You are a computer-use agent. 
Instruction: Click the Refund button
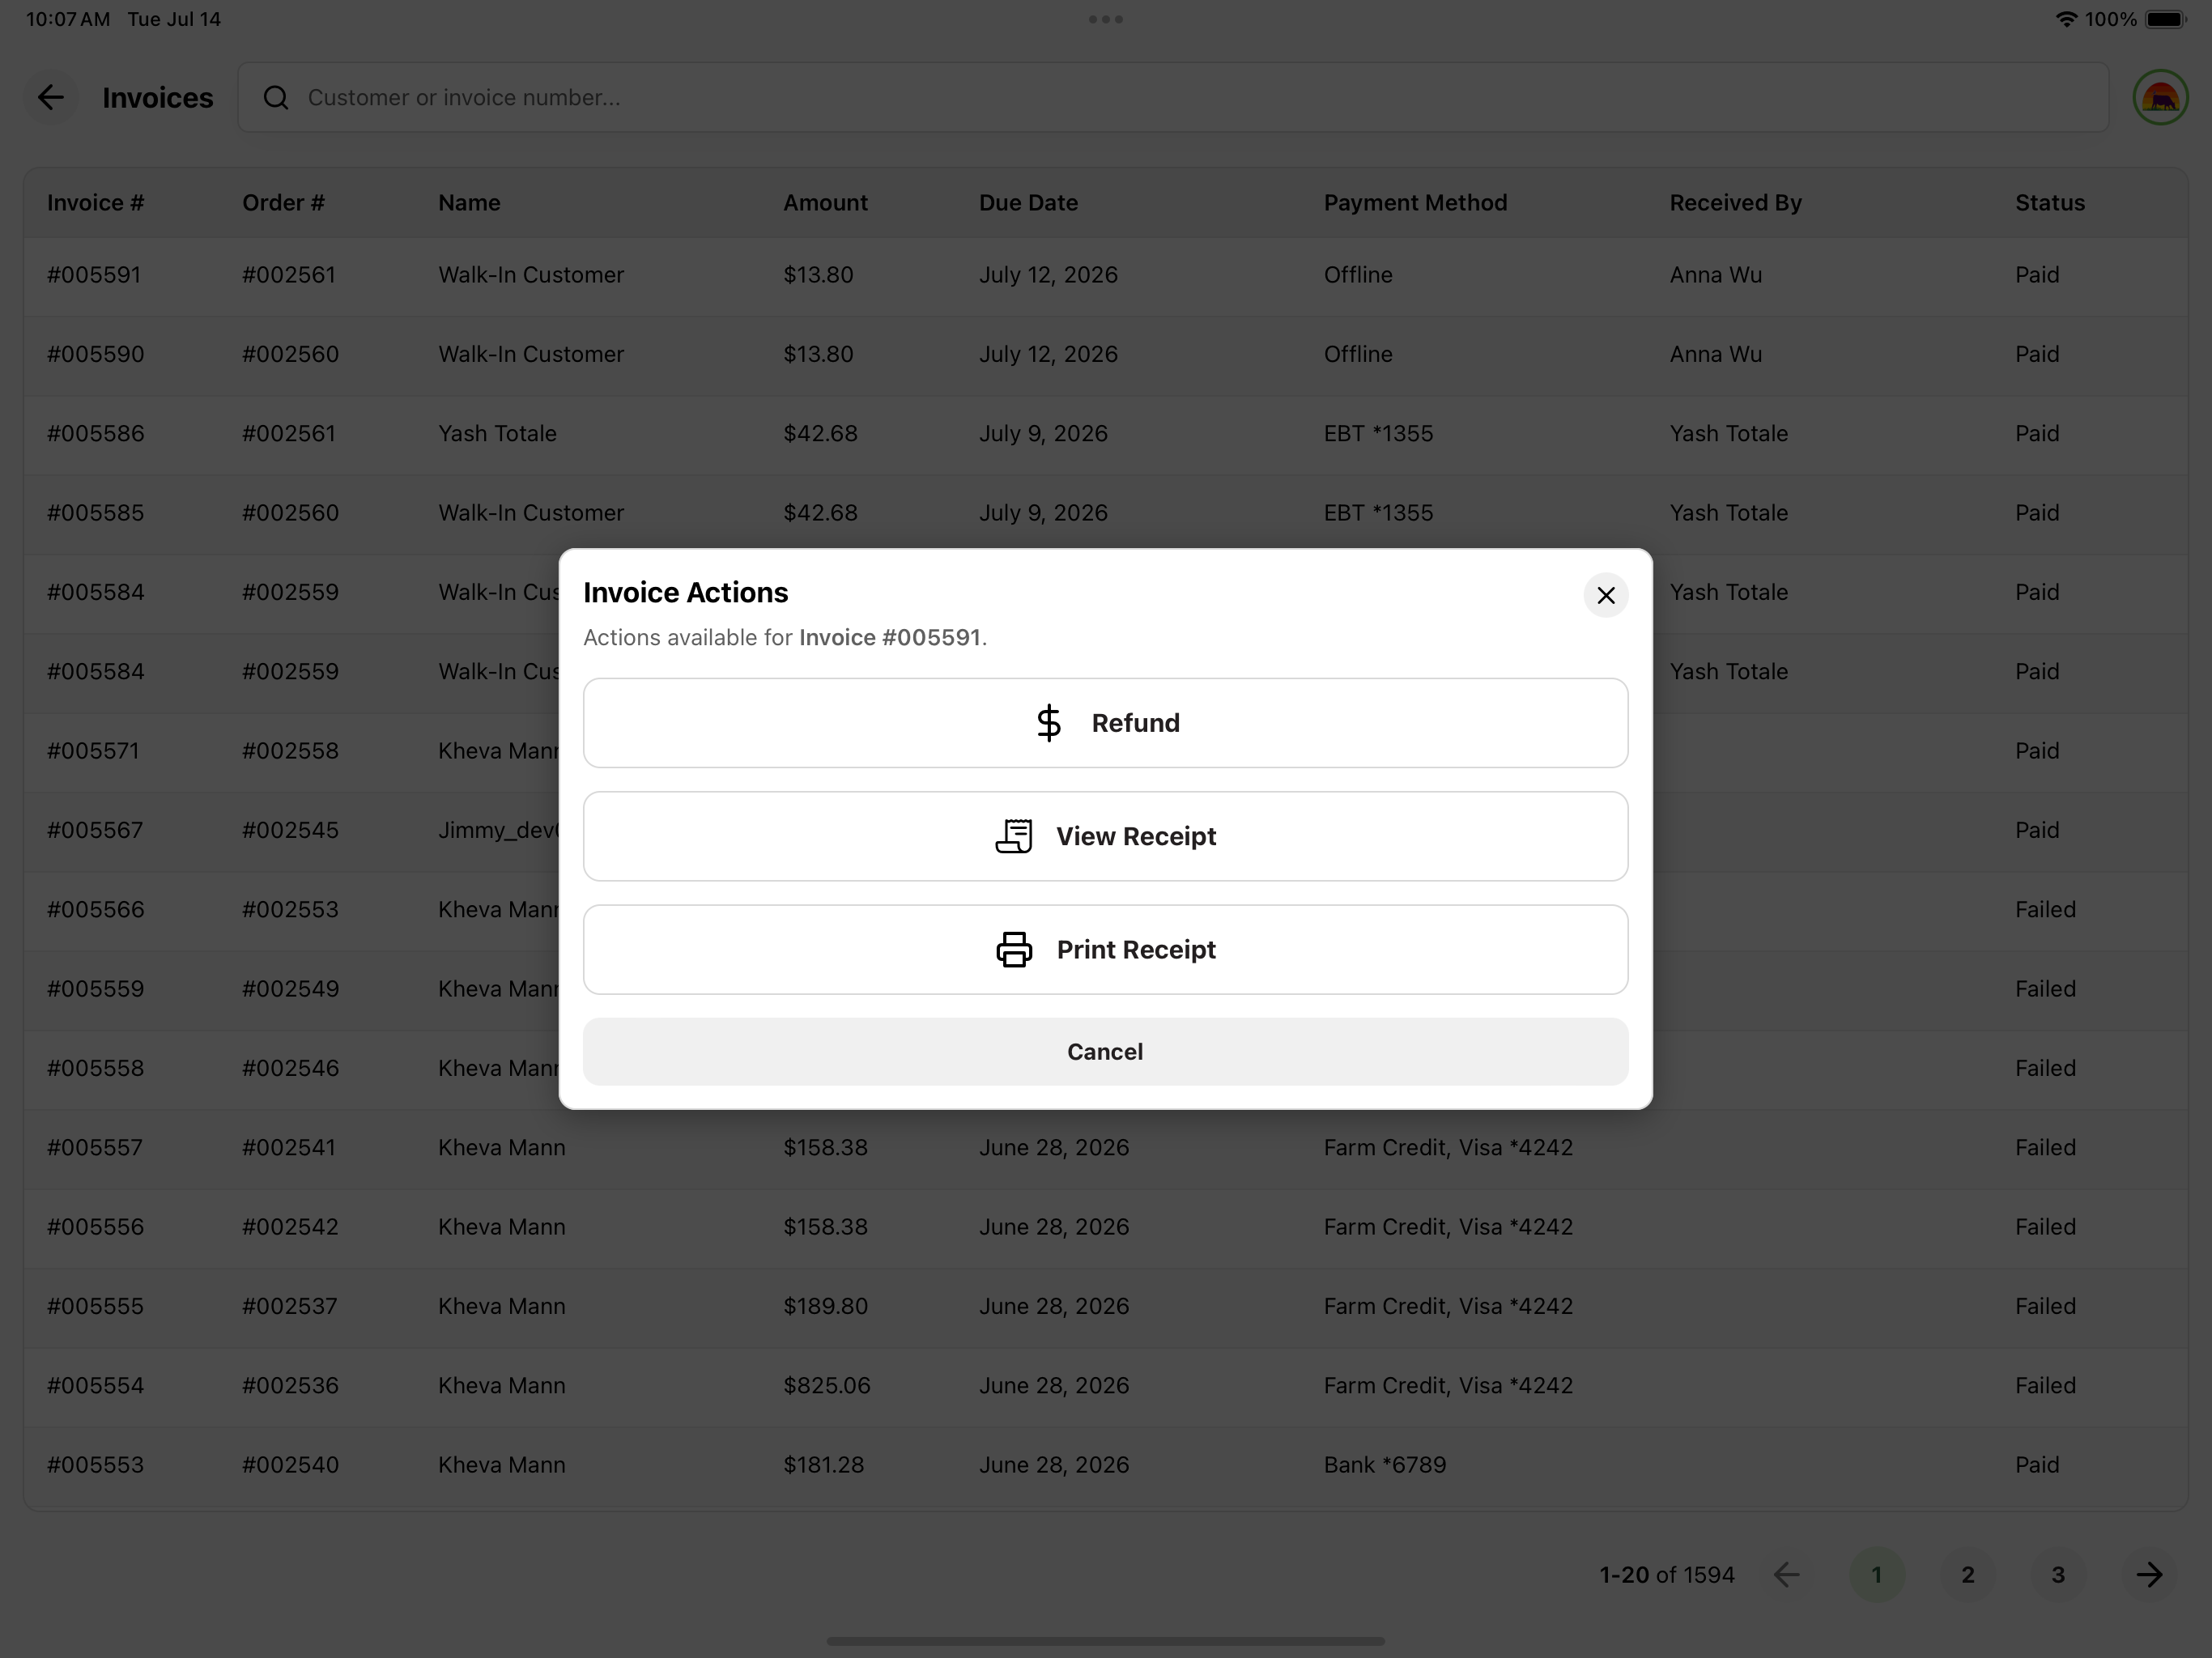point(1105,723)
